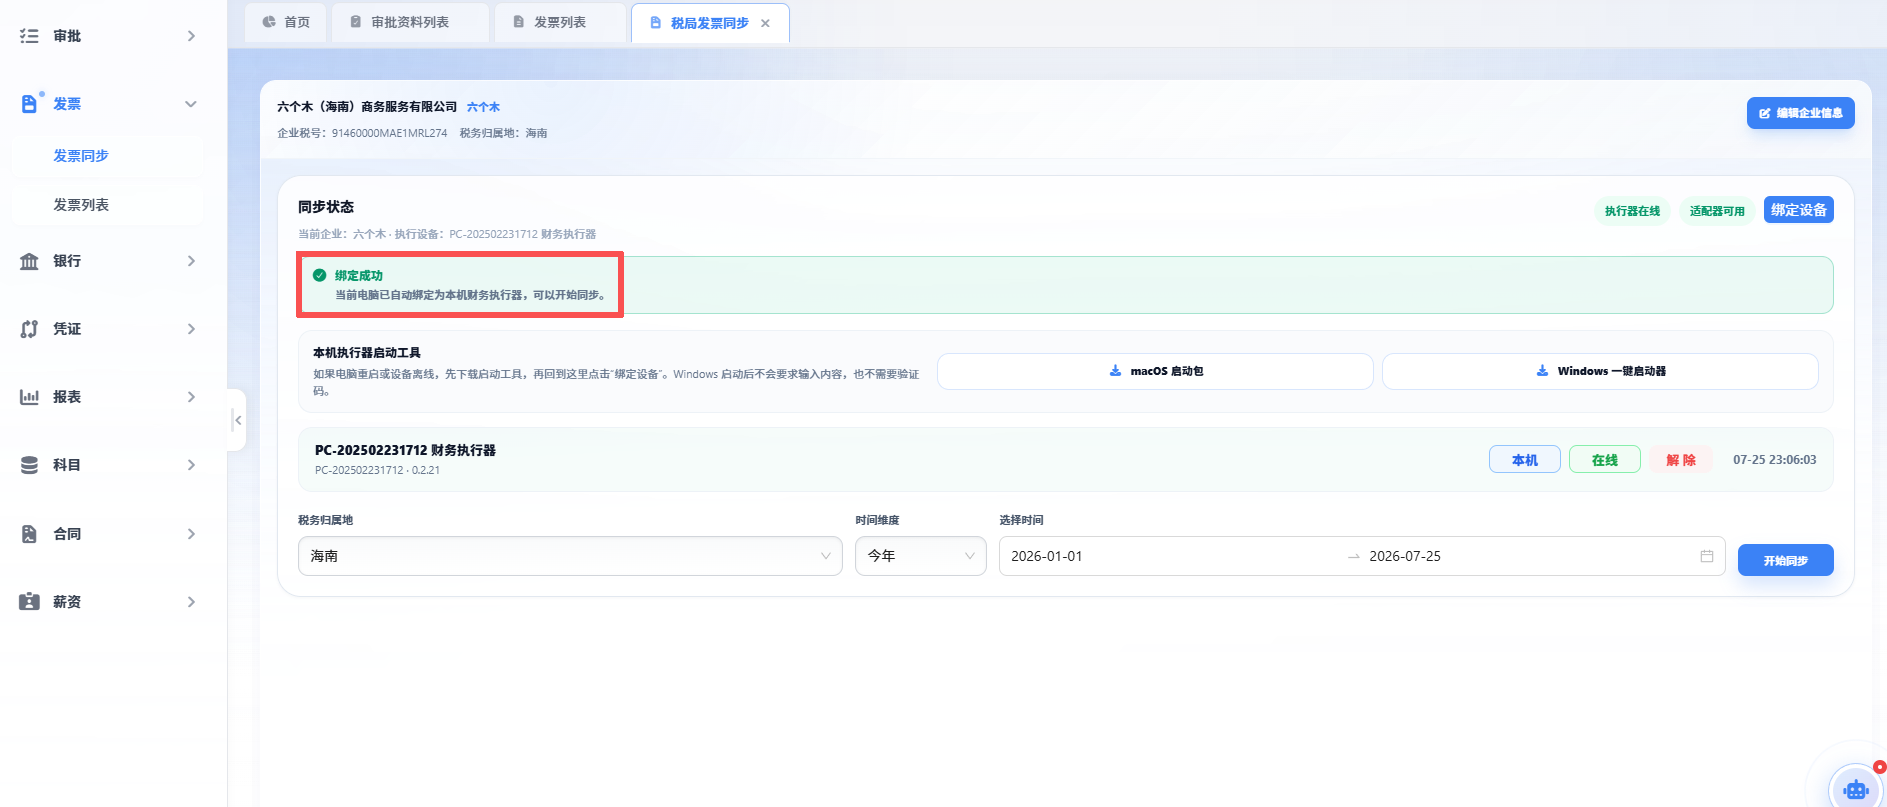
Task: Click the 开始同步 button
Action: 1785,560
